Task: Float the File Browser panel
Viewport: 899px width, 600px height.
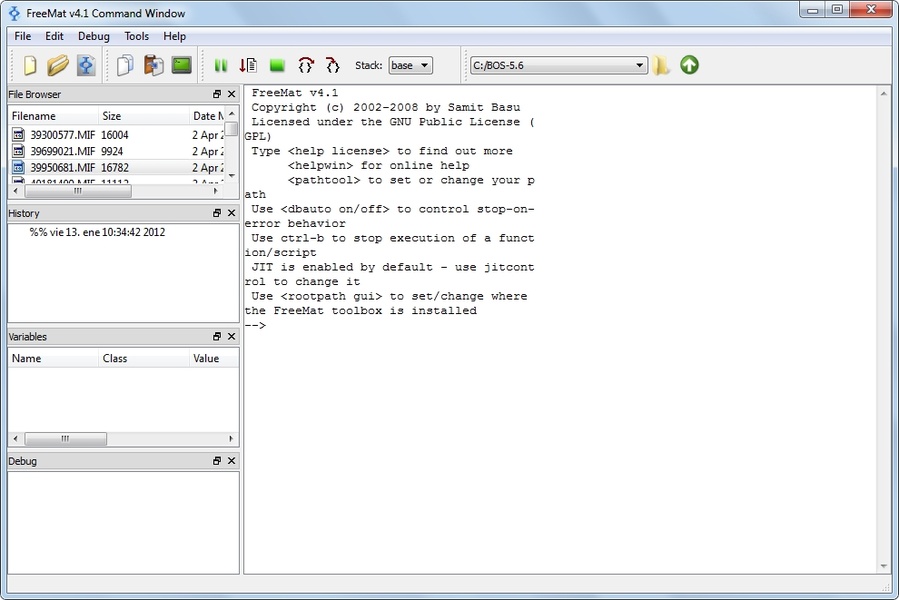Action: click(217, 94)
